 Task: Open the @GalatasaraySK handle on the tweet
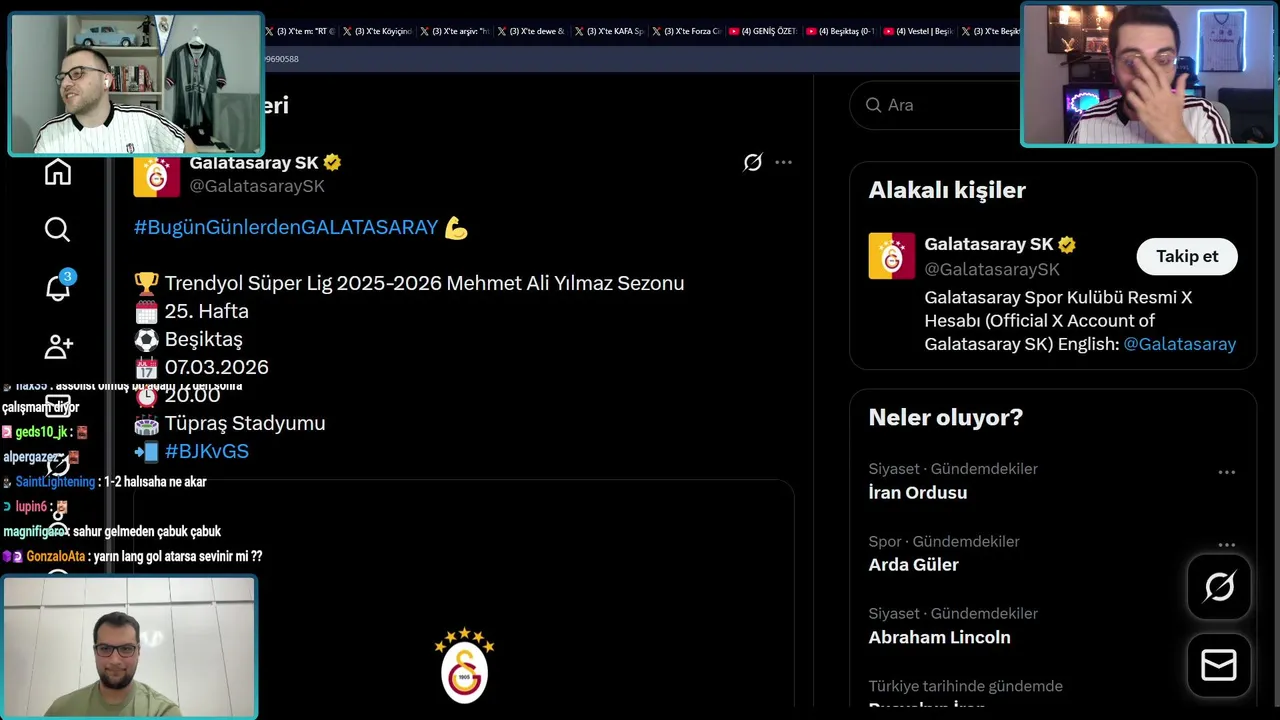[x=257, y=186]
